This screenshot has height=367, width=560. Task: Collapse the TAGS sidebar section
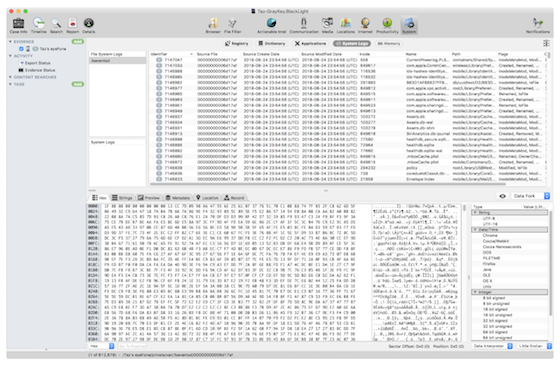point(10,84)
